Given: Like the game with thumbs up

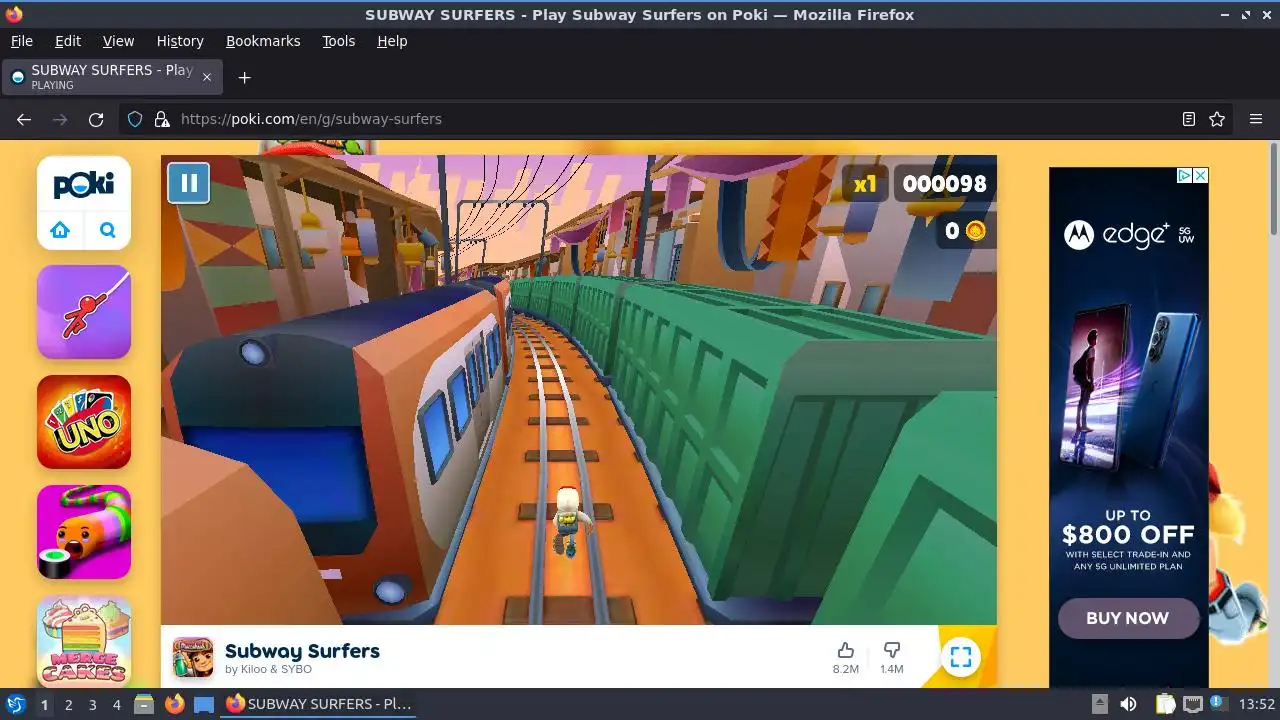Looking at the screenshot, I should pos(846,651).
